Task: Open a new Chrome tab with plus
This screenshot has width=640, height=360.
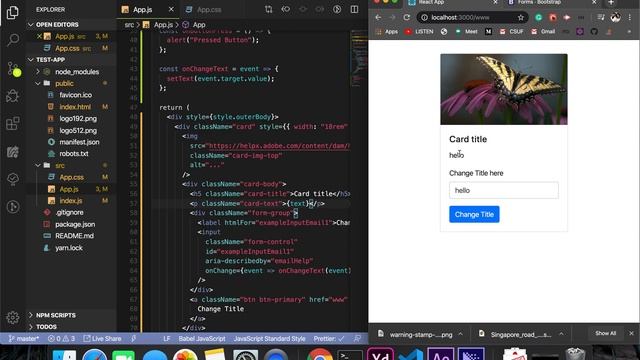Action: (x=611, y=2)
